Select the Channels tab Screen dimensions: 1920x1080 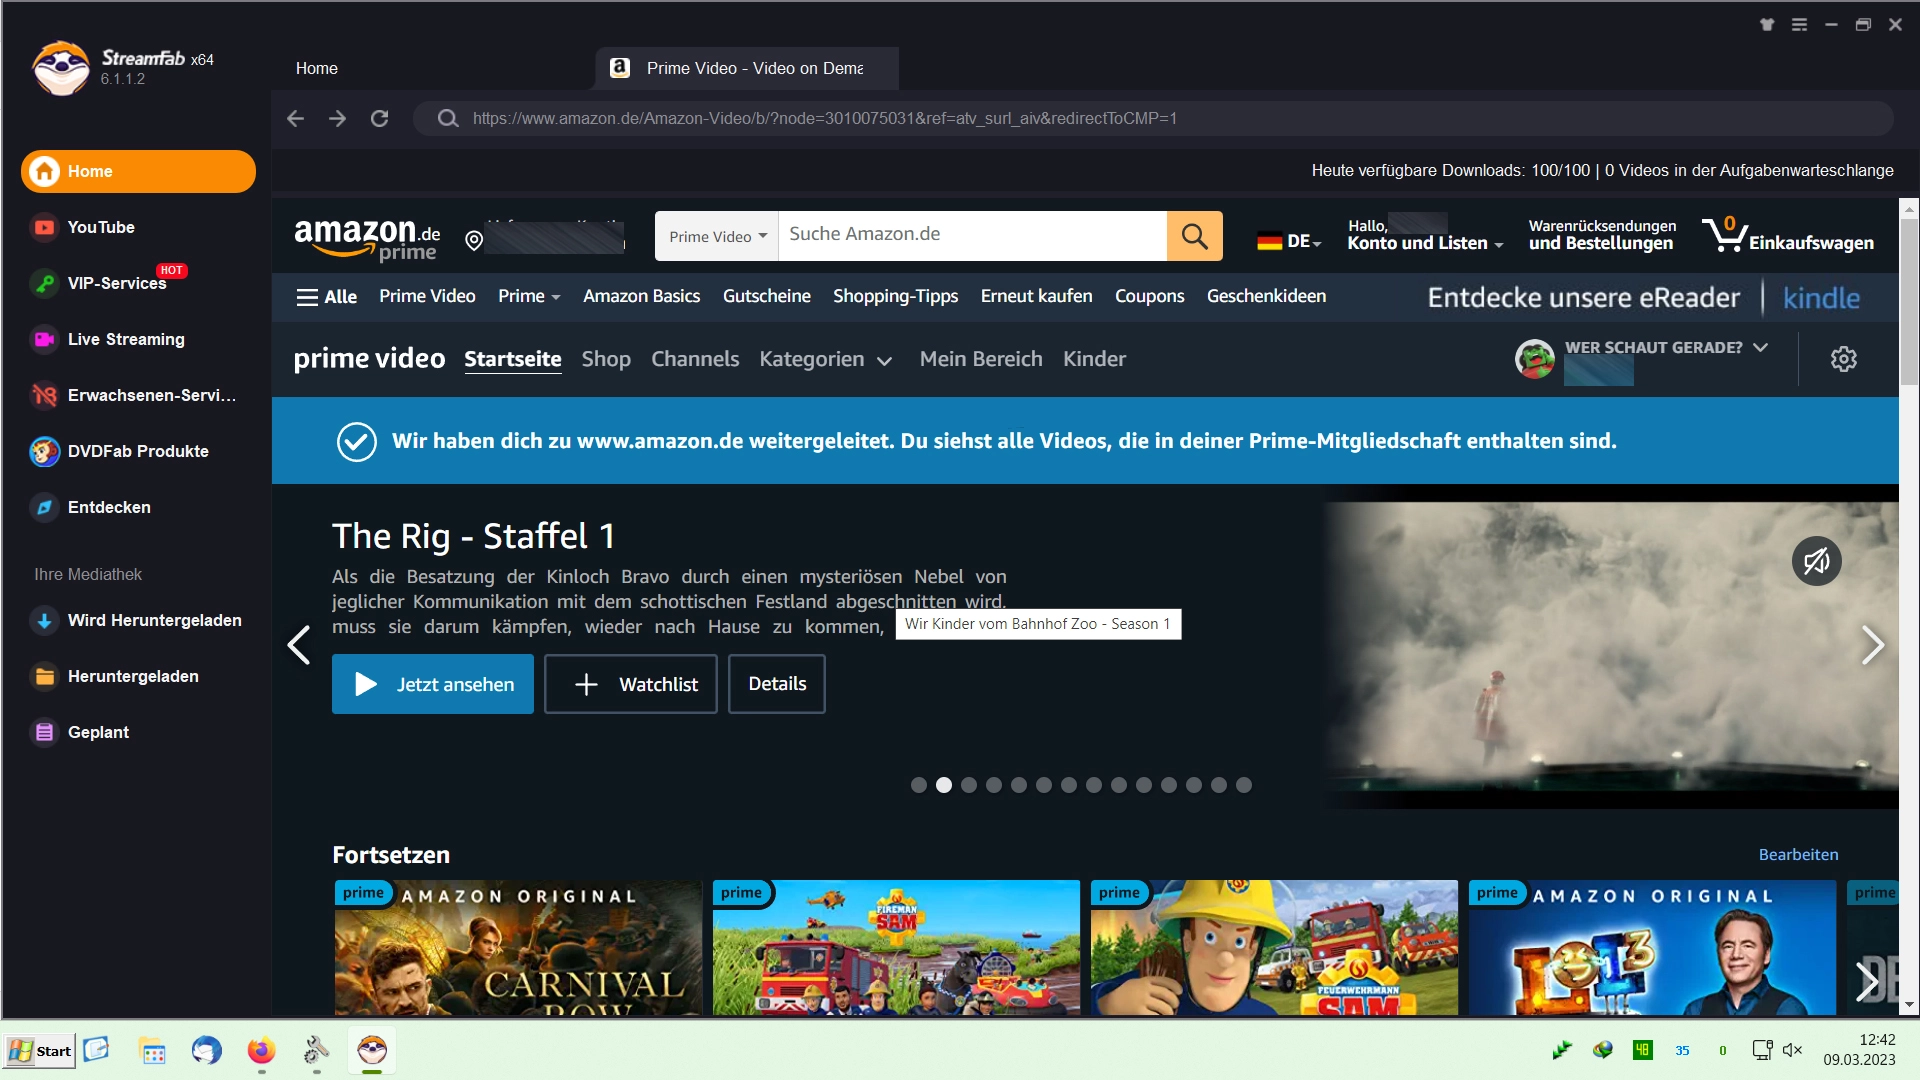point(695,359)
